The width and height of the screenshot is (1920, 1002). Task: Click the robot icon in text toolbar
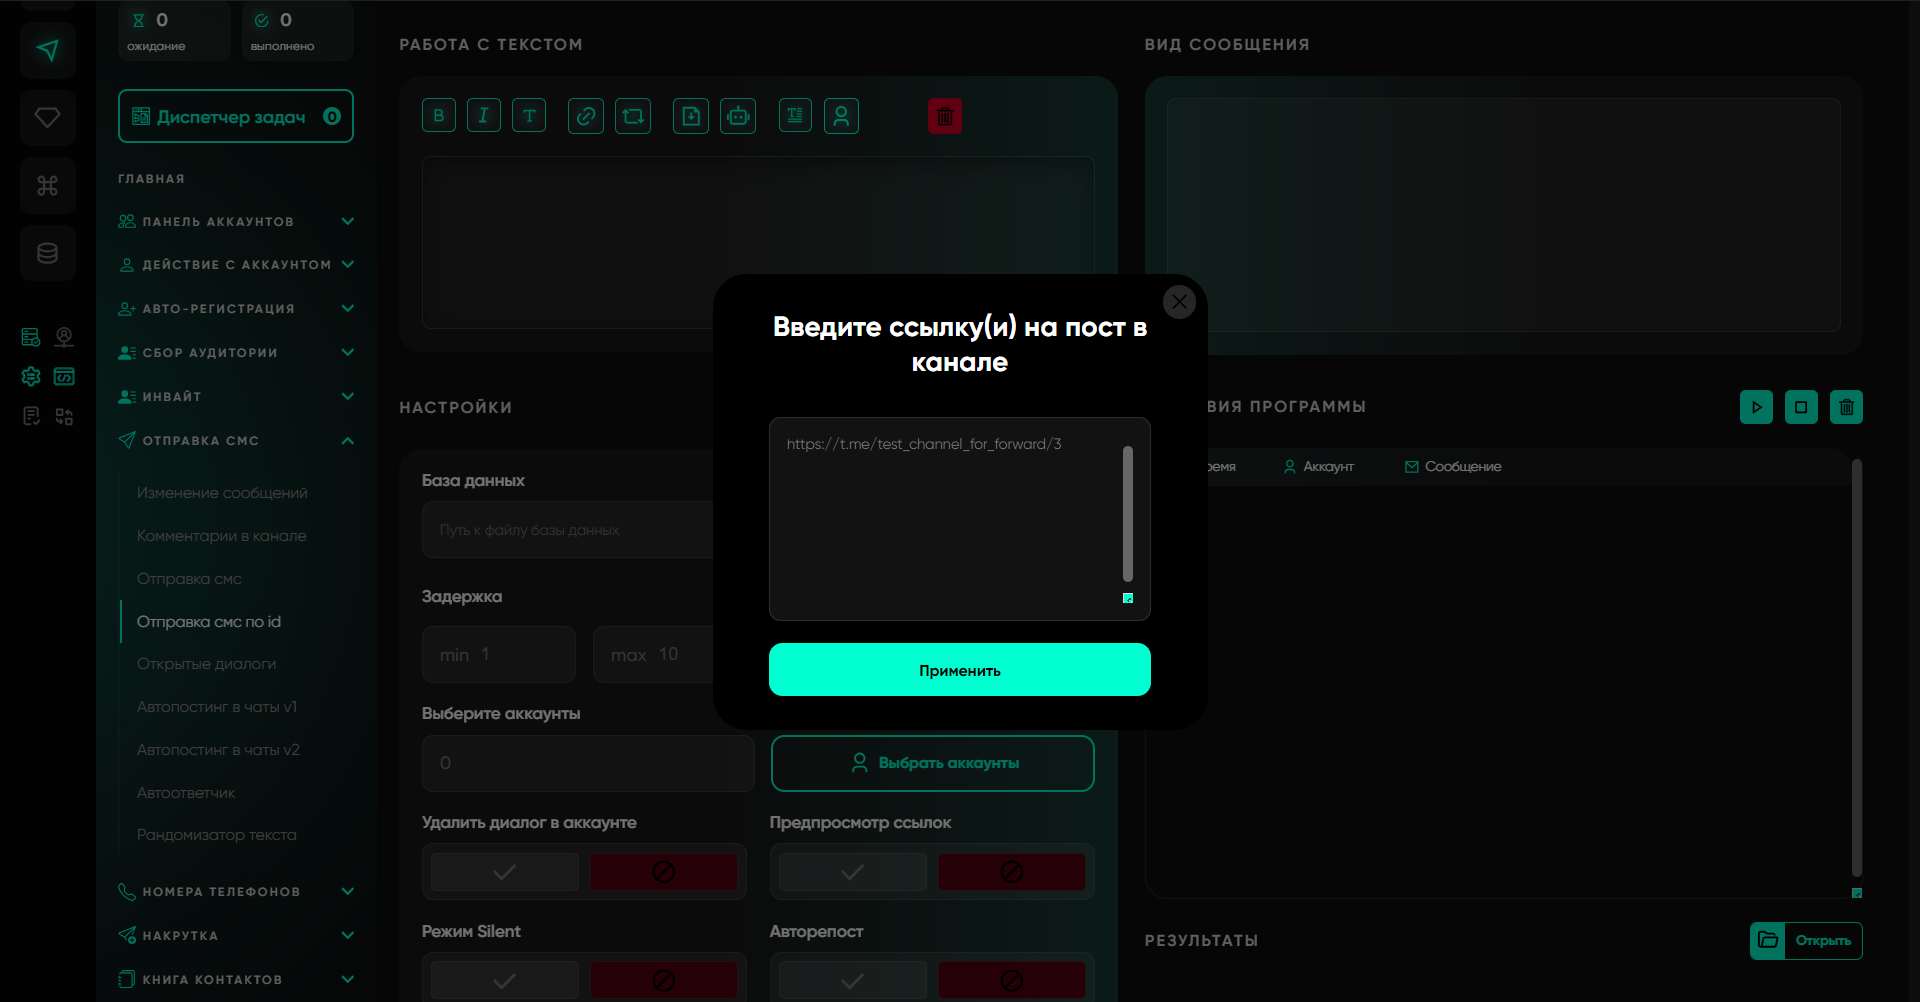pyautogui.click(x=738, y=116)
